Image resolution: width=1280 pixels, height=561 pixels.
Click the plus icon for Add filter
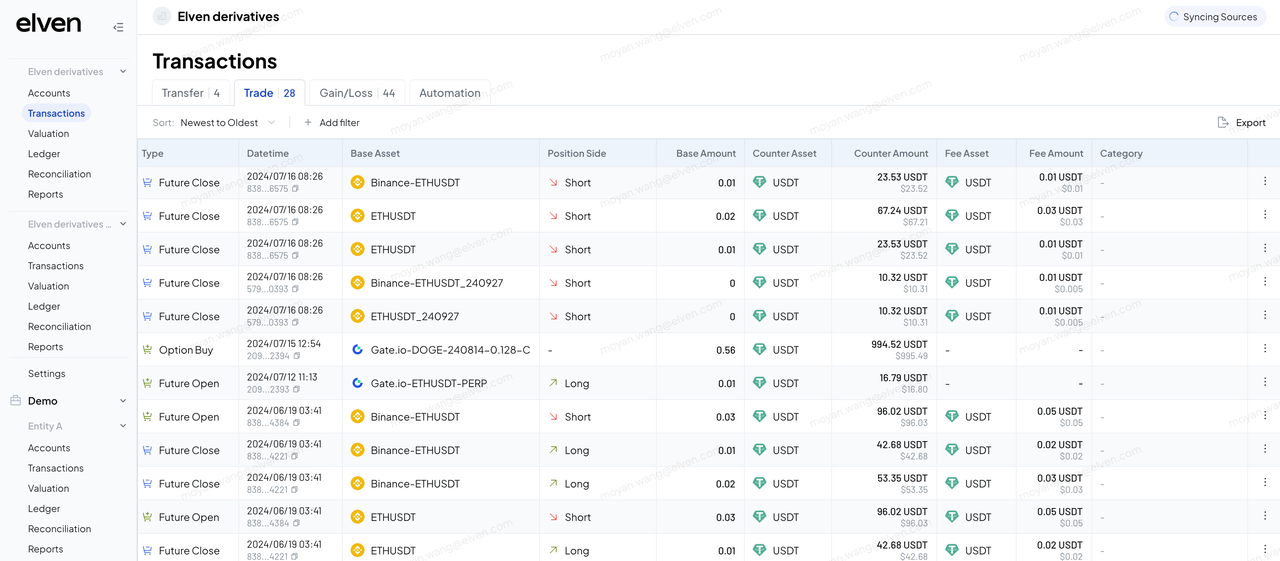[308, 123]
